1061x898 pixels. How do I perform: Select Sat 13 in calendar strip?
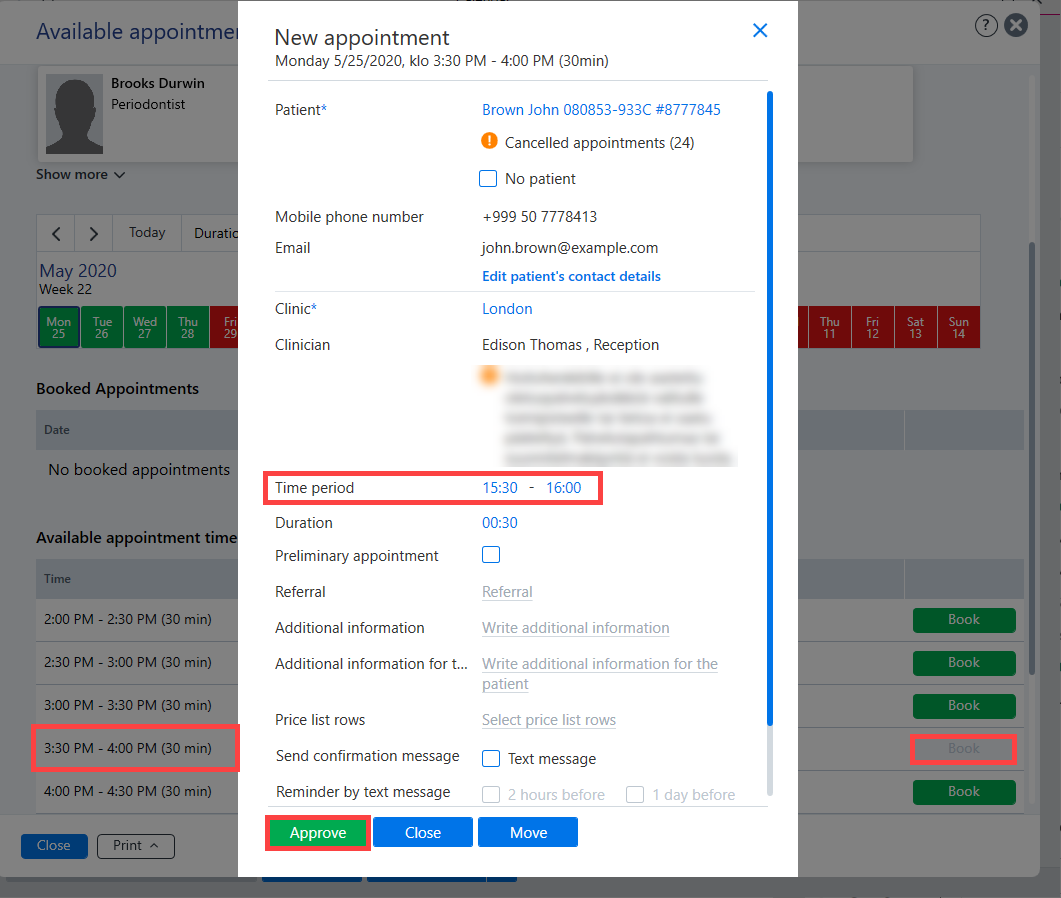tap(916, 328)
